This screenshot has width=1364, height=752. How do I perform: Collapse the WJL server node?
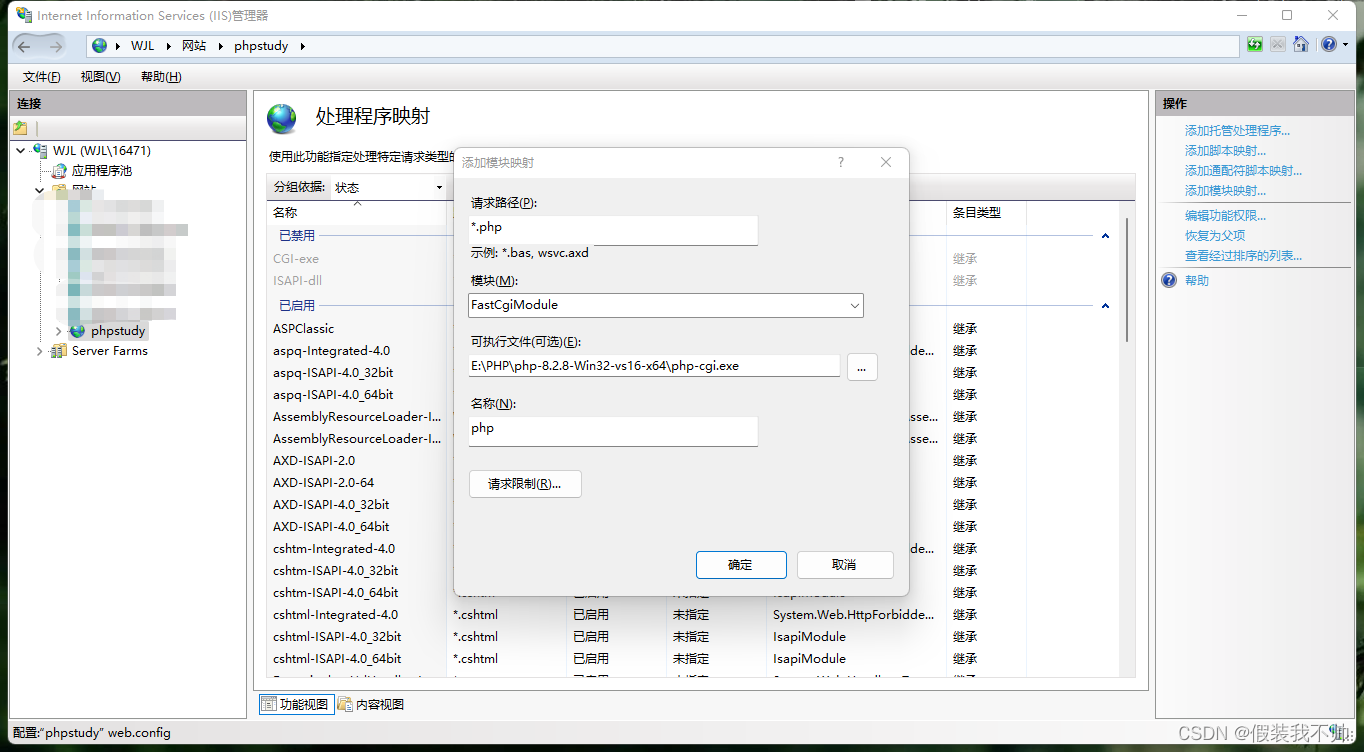click(23, 151)
